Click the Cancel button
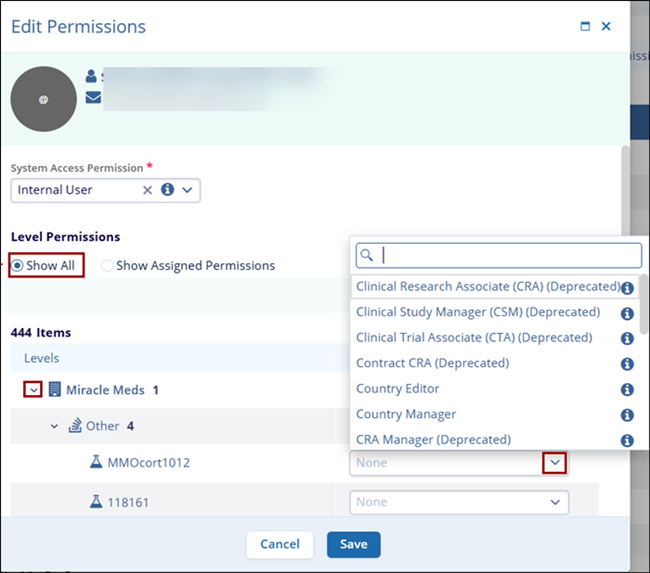650x573 pixels. [279, 544]
